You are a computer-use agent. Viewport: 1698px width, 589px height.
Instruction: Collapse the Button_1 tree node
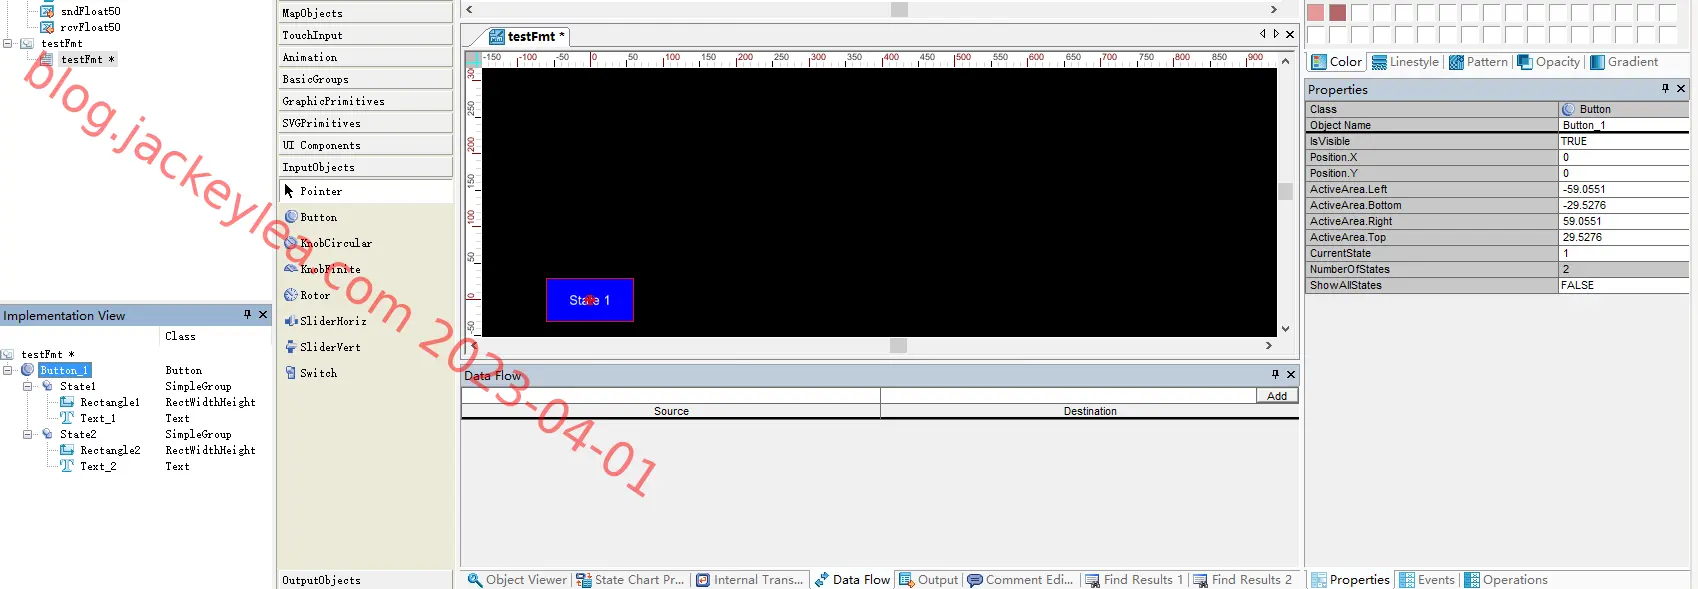(8, 370)
